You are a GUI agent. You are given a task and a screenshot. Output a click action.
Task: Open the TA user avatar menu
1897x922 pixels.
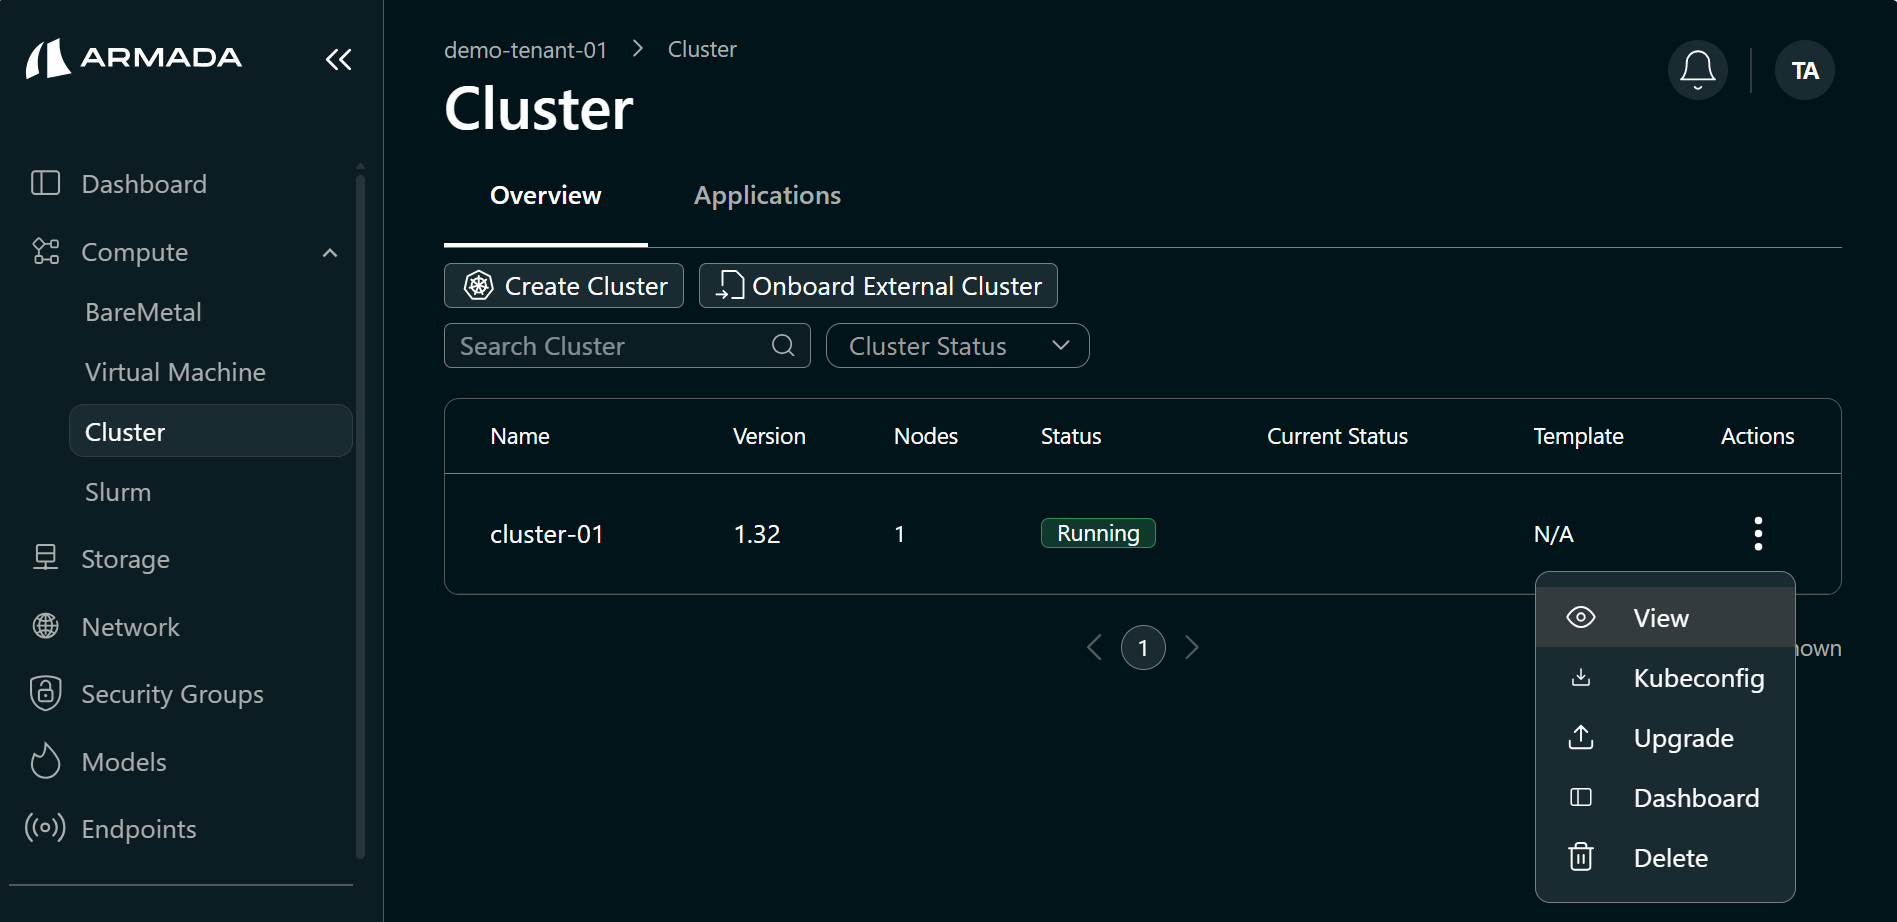(x=1804, y=70)
